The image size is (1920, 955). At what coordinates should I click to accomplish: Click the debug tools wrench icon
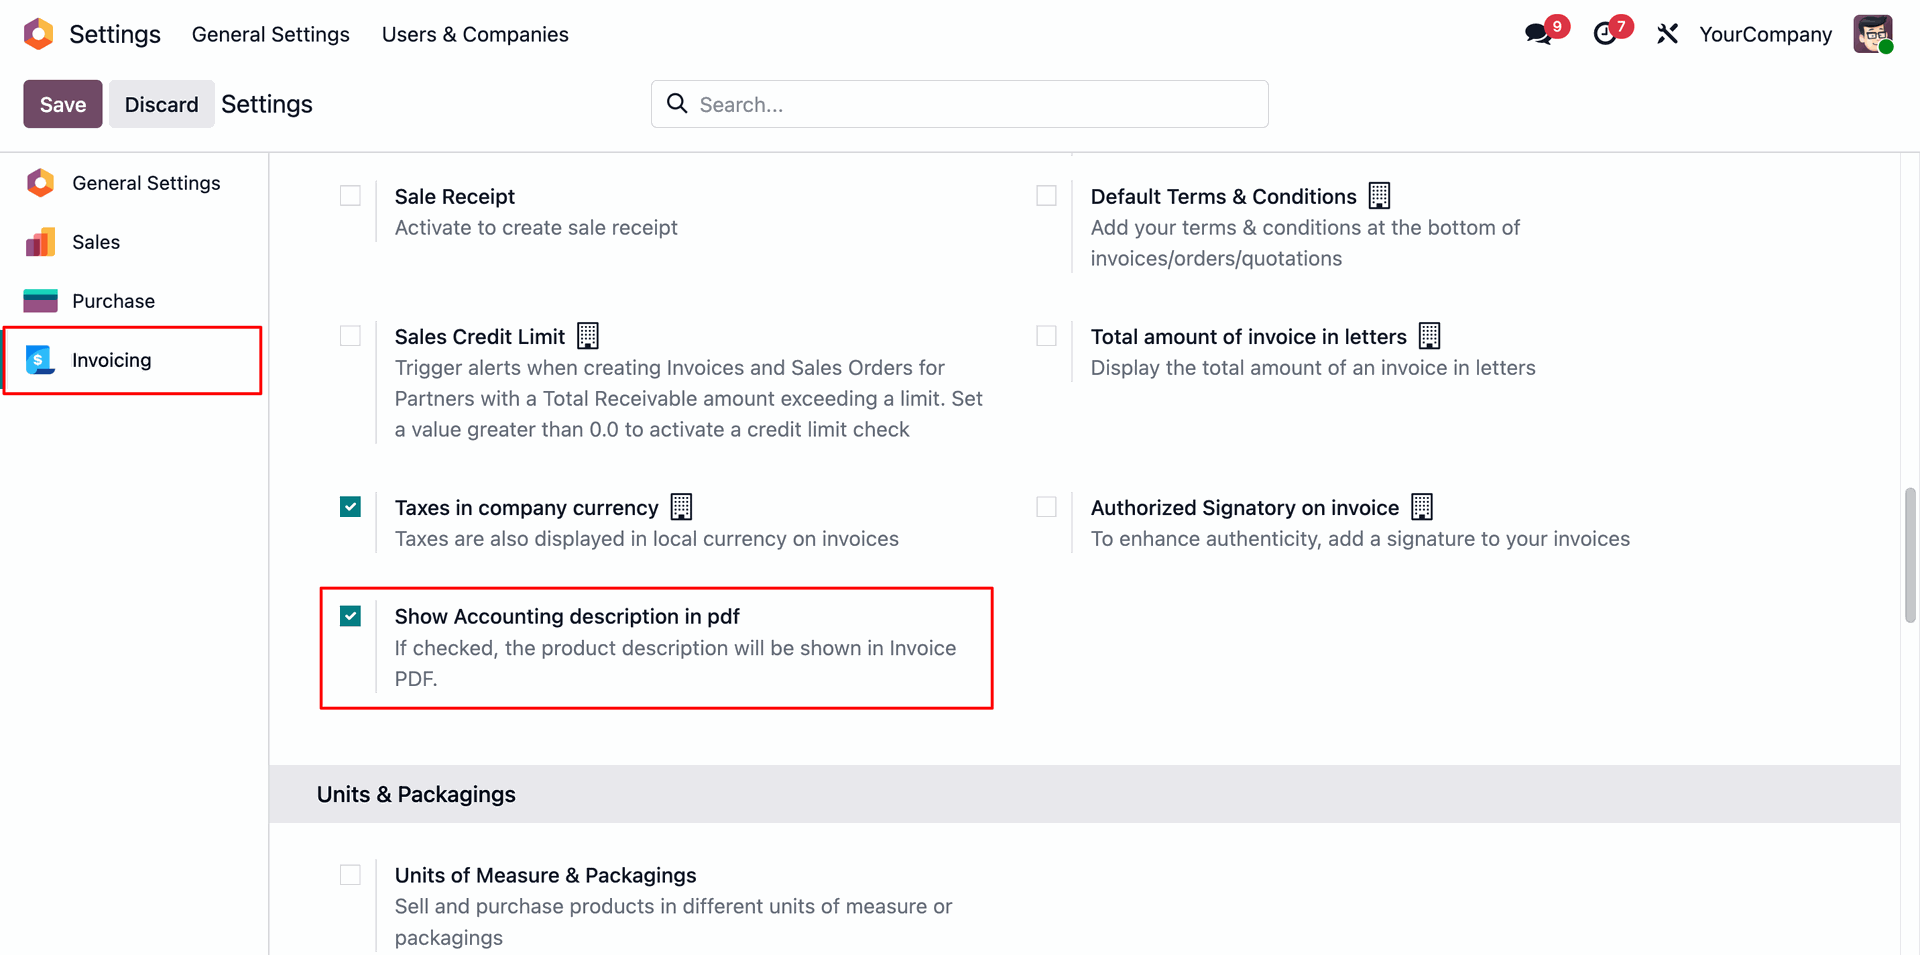pyautogui.click(x=1667, y=34)
